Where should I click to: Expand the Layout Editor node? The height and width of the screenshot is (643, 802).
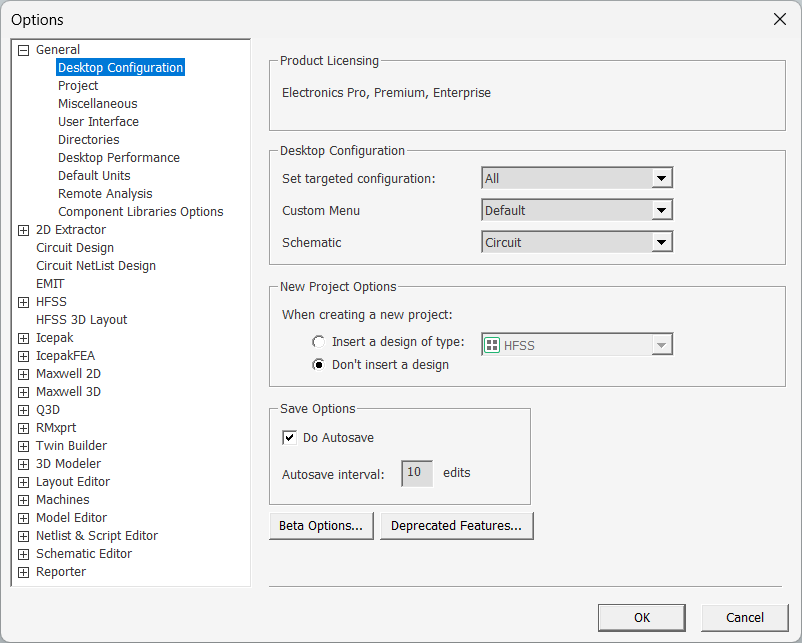point(24,482)
